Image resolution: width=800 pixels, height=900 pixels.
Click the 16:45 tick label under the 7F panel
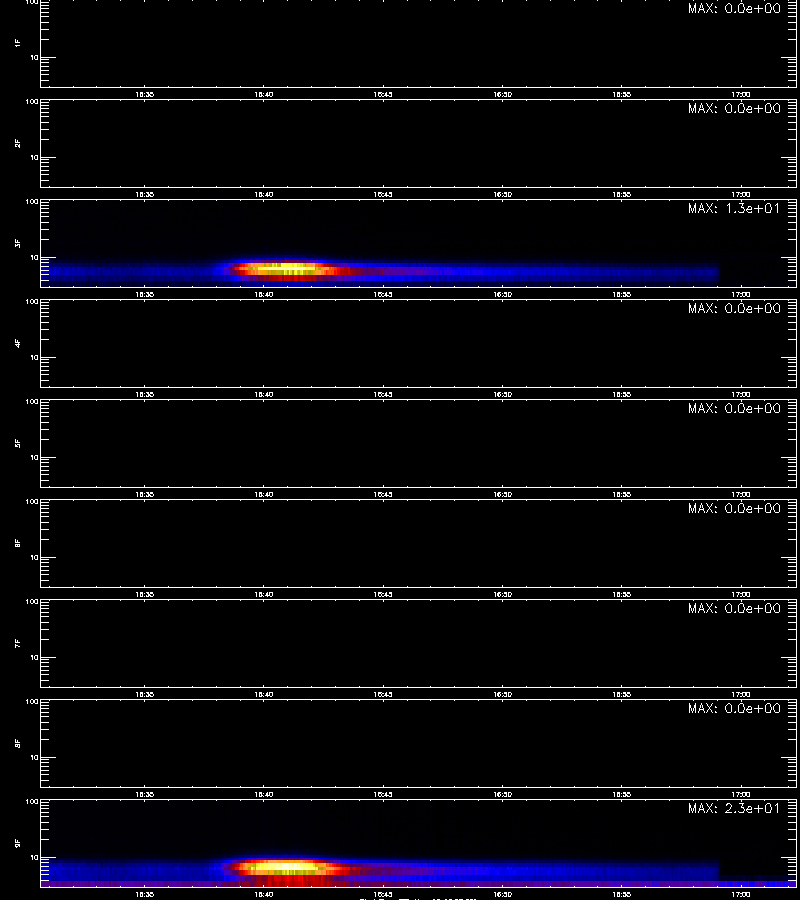(x=383, y=695)
